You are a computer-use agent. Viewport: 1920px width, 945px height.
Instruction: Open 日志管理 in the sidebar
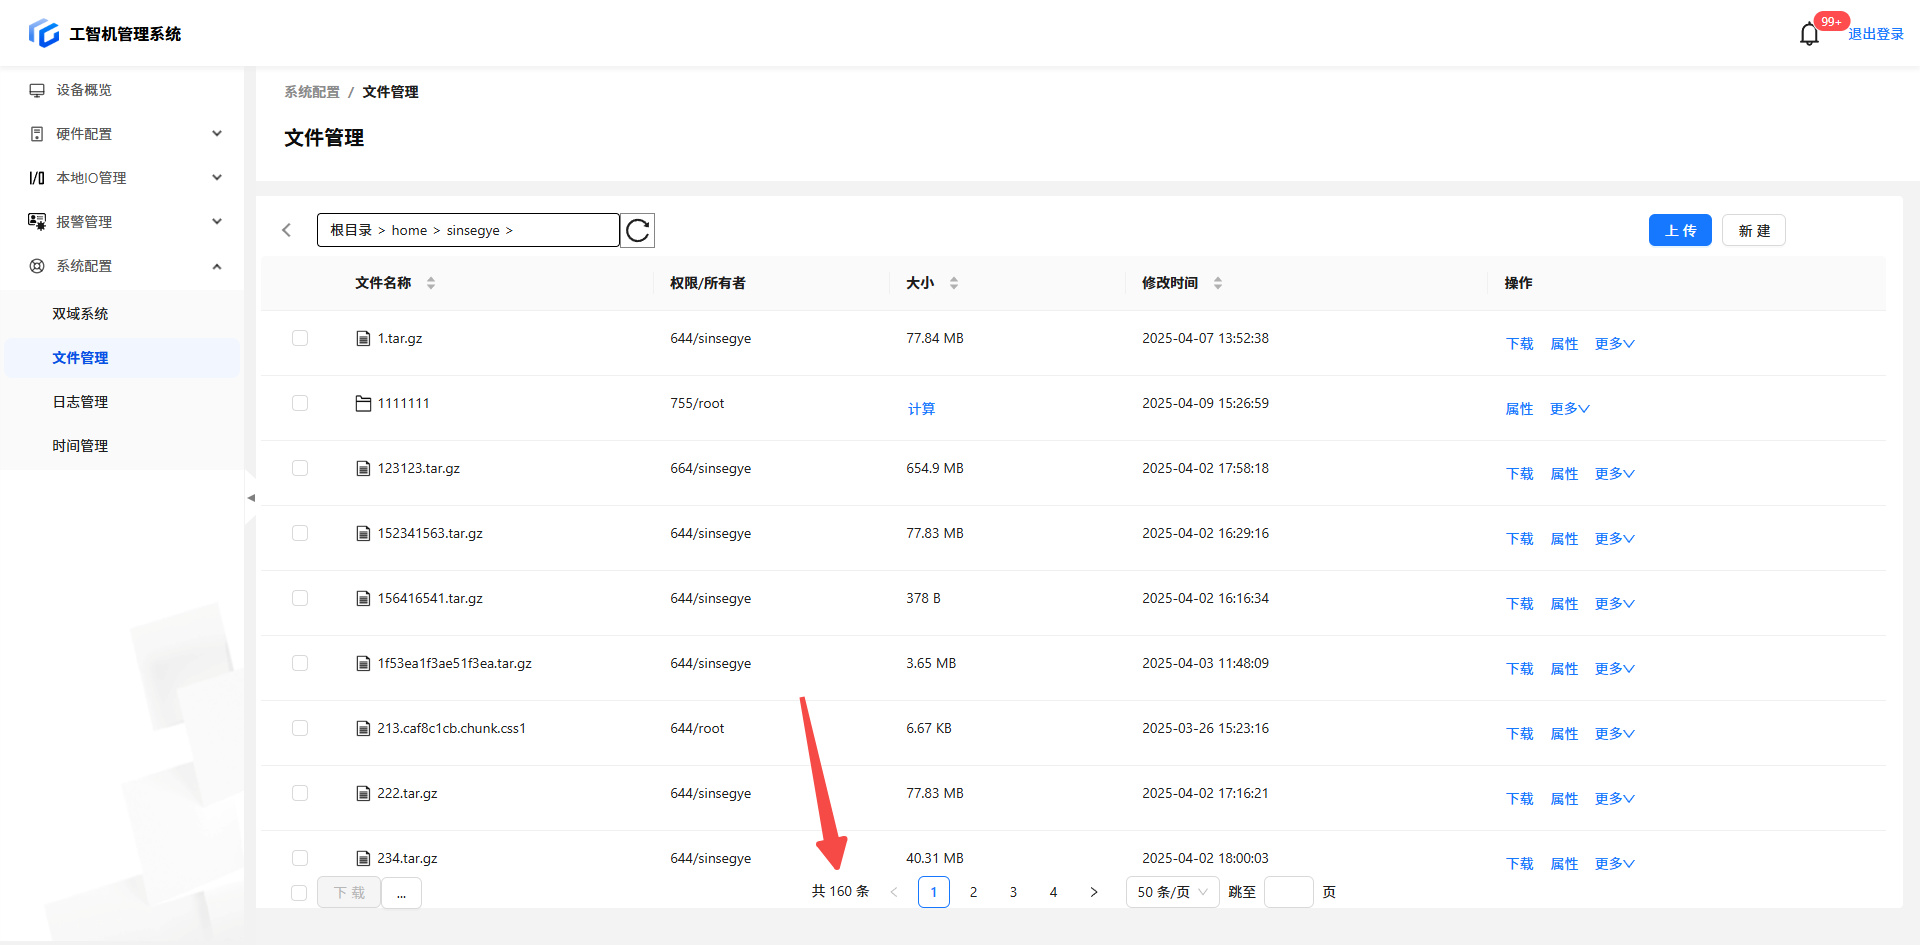pos(80,402)
